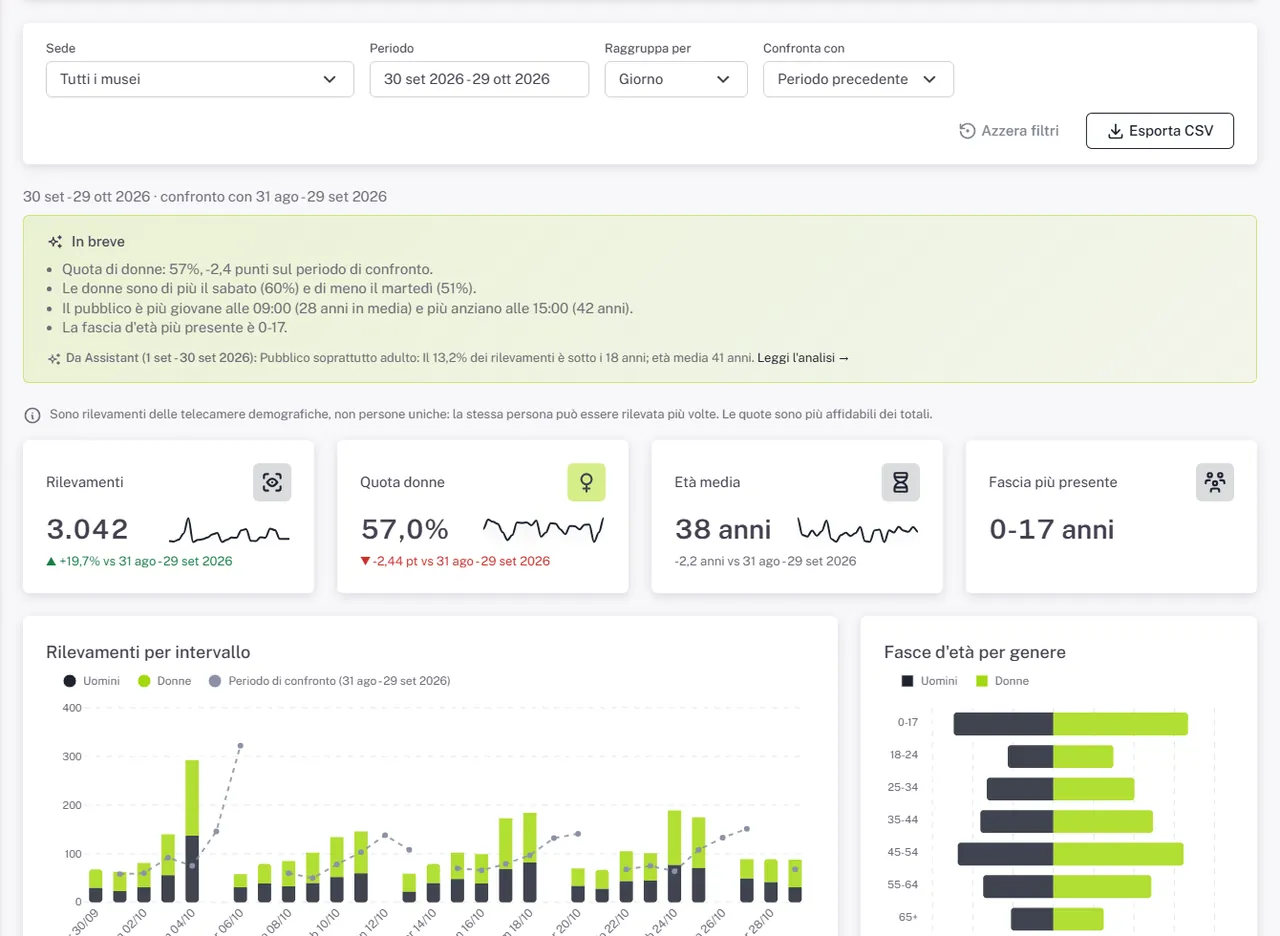Click the 65+ age group label
Screen dimensions: 1280x936
pyautogui.click(x=908, y=917)
